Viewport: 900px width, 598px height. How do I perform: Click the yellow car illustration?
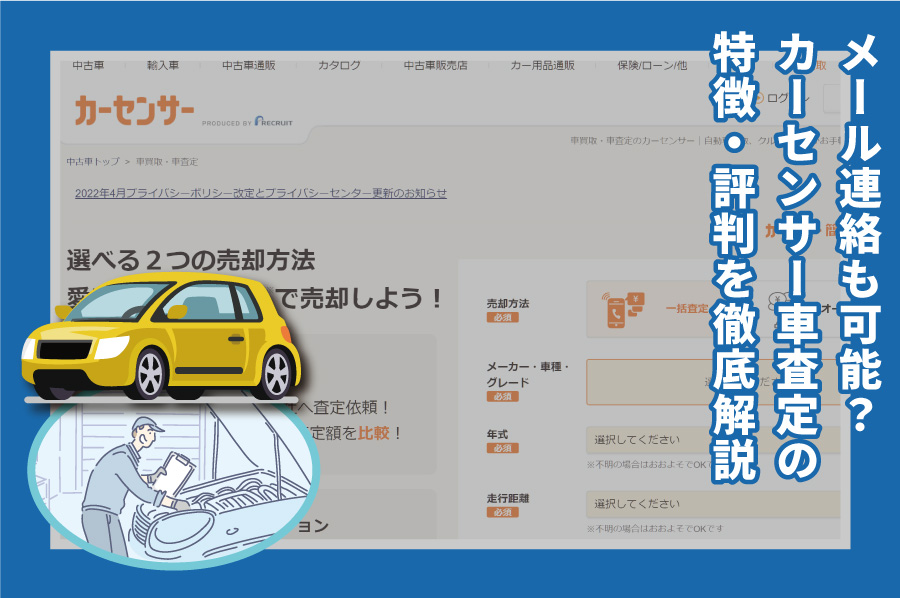(x=161, y=337)
